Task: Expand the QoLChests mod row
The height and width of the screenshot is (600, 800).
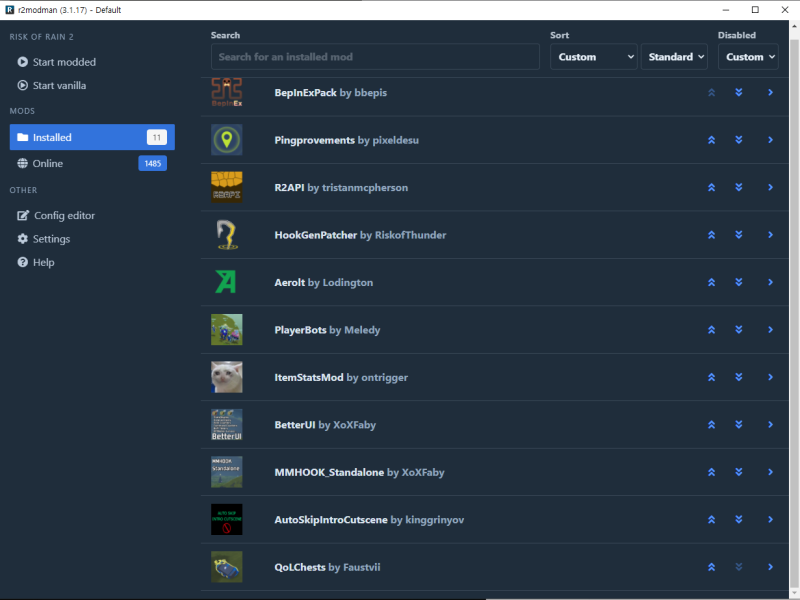Action: (770, 567)
